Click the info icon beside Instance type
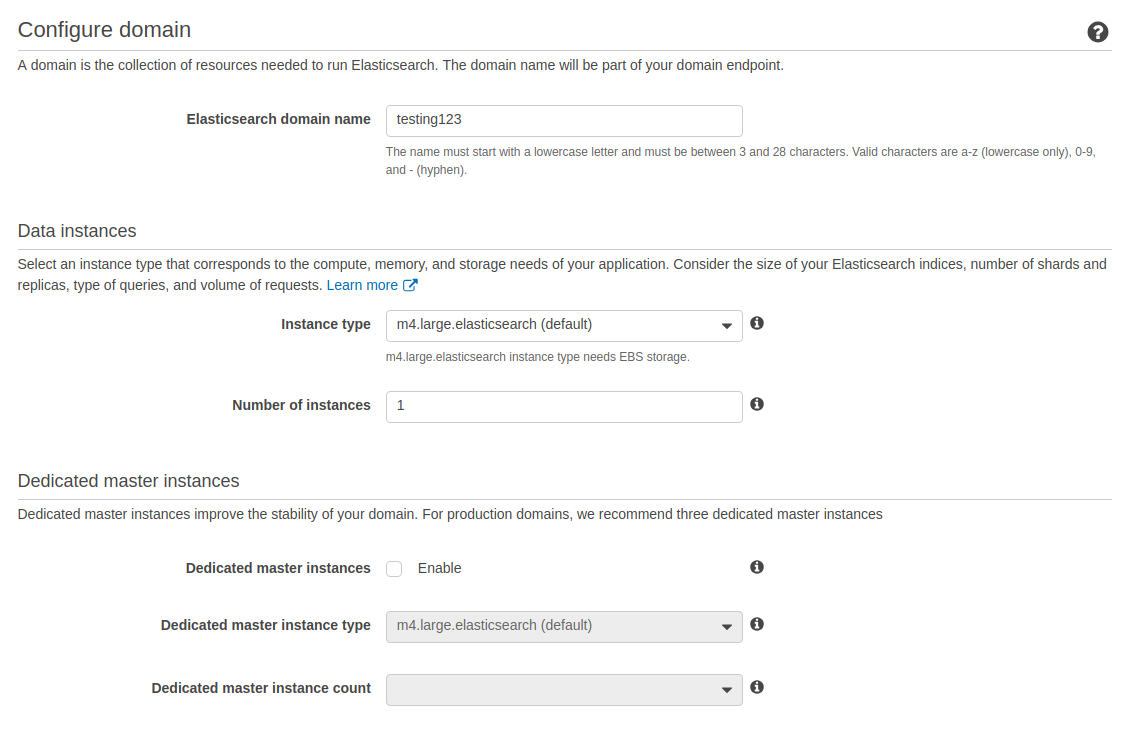Image resolution: width=1142 pixels, height=740 pixels. [757, 322]
